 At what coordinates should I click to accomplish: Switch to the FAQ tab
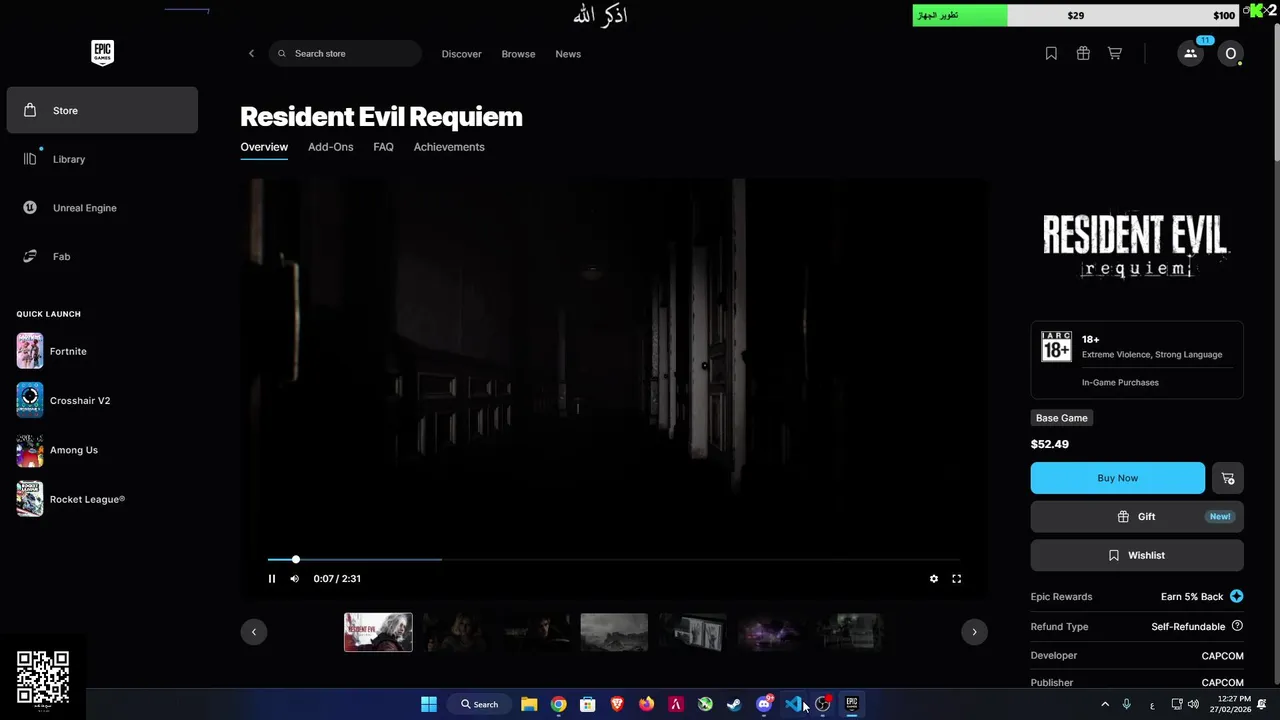(x=383, y=147)
